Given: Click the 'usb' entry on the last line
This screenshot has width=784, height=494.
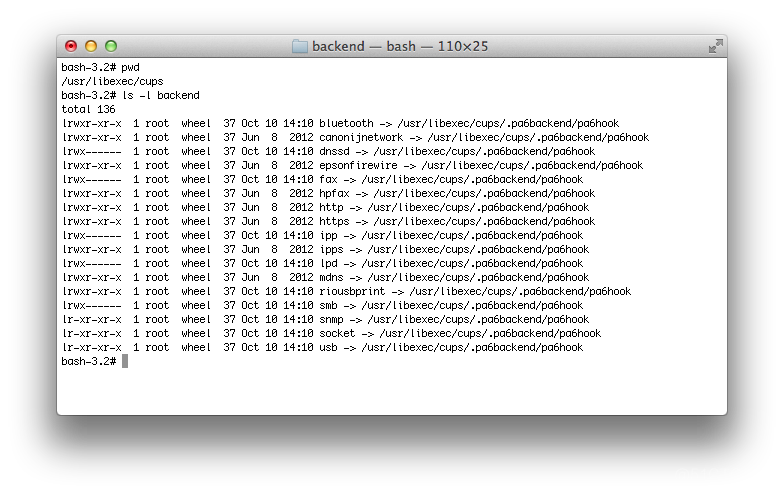Looking at the screenshot, I should [328, 348].
